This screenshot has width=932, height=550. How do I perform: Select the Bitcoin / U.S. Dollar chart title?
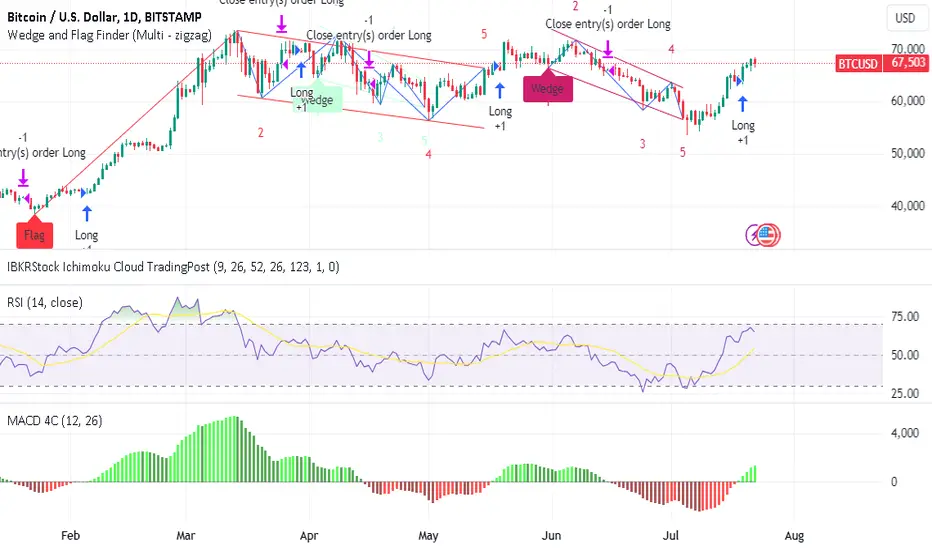tap(105, 17)
